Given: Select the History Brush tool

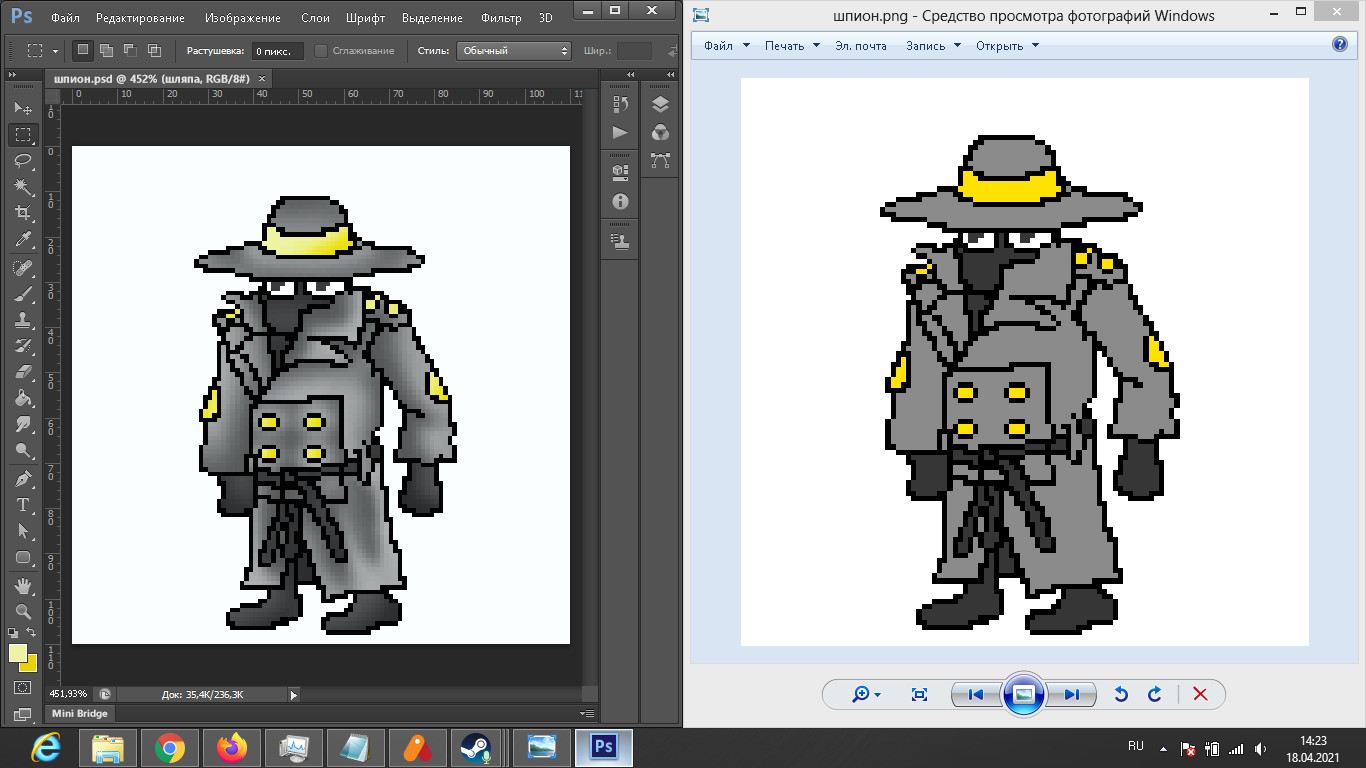Looking at the screenshot, I should [x=23, y=347].
